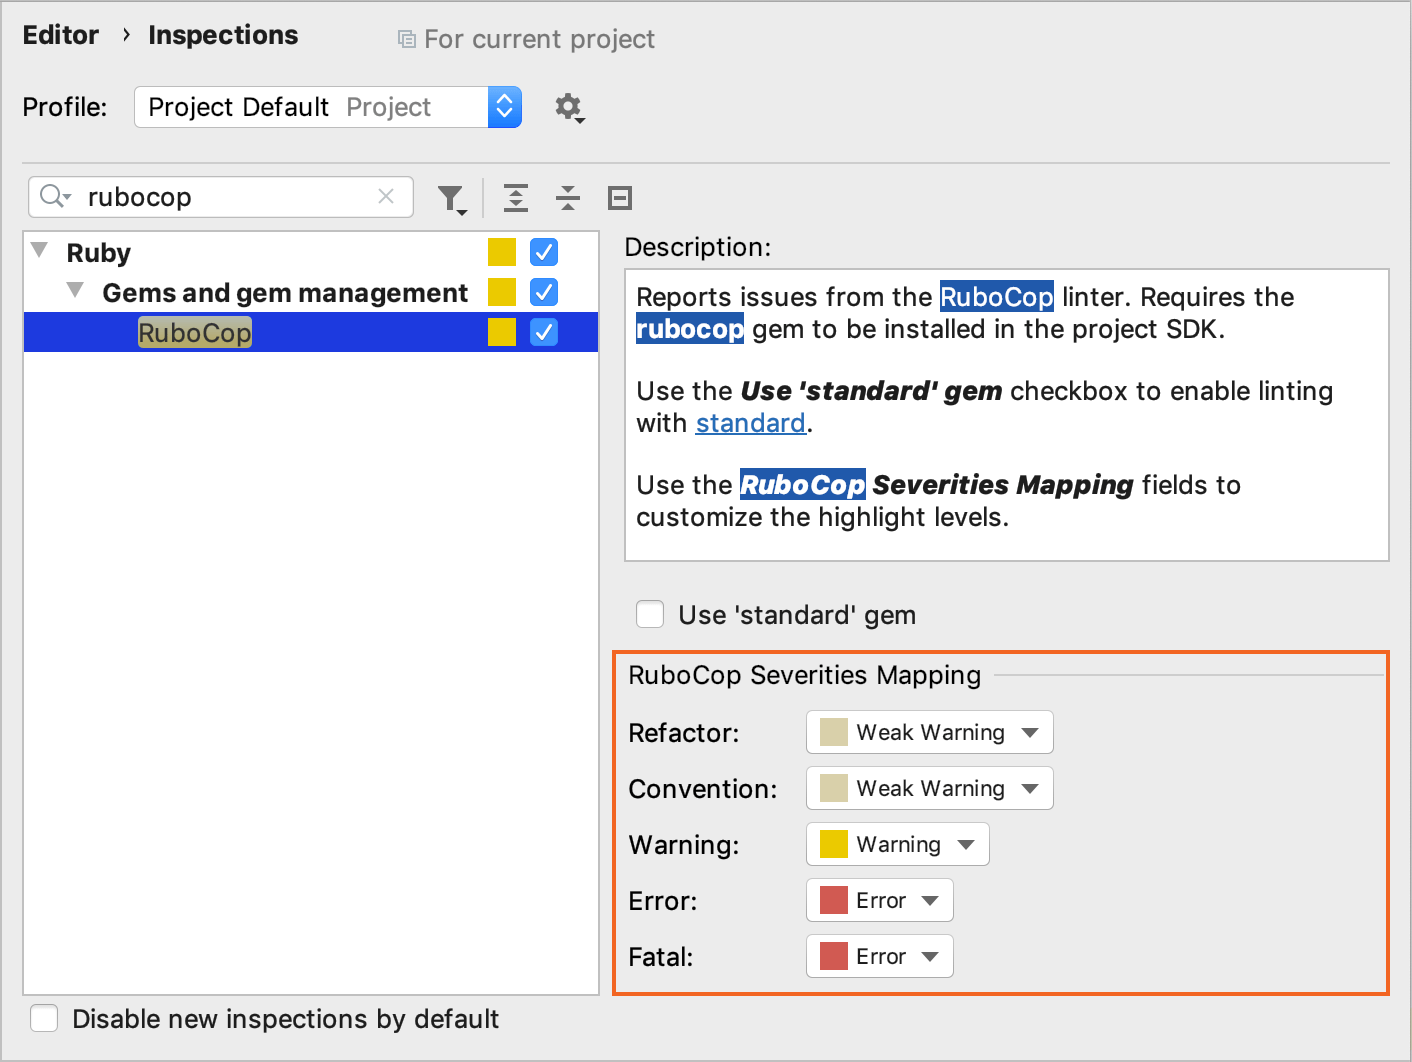This screenshot has height=1062, width=1412.
Task: Collapse all inspections with the Collapse All icon
Action: (567, 198)
